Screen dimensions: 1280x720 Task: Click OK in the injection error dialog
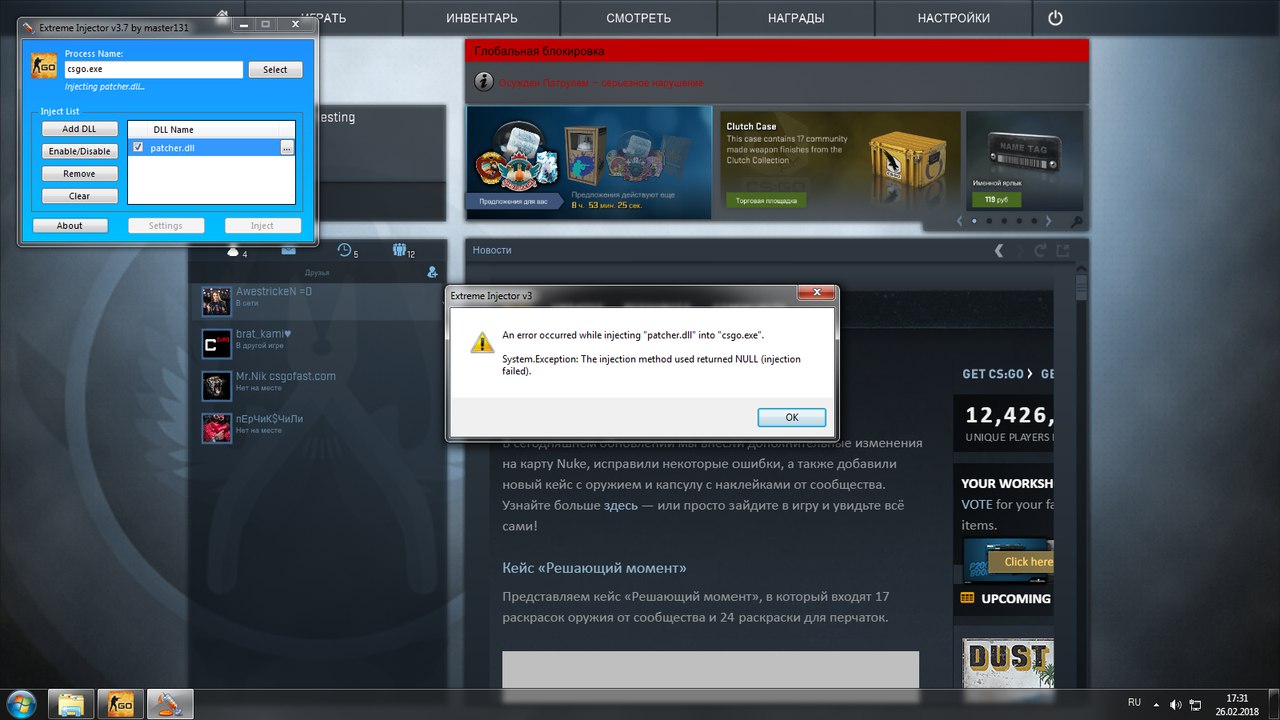tap(791, 417)
